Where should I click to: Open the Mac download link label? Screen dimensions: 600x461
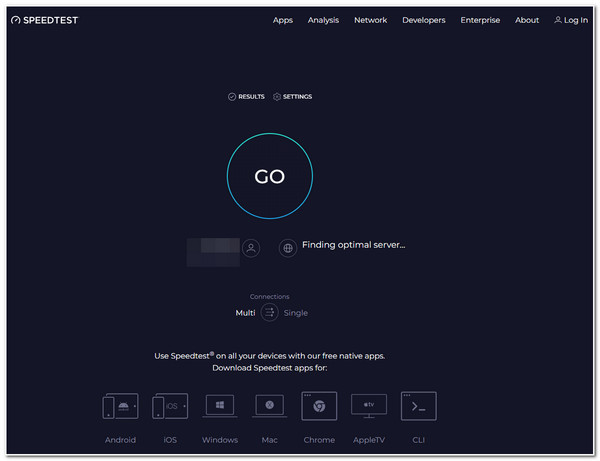[269, 440]
